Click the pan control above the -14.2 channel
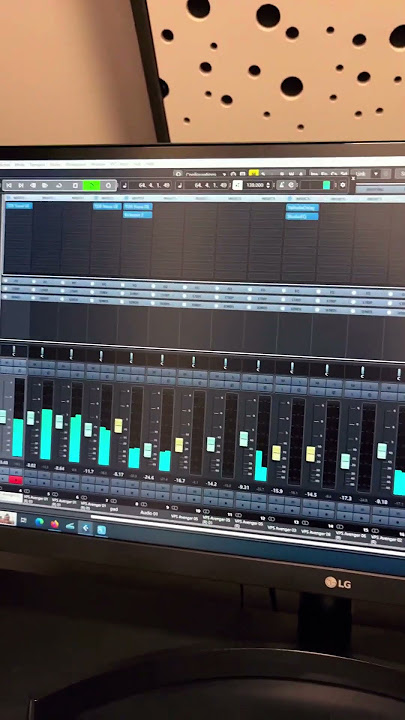Image resolution: width=405 pixels, height=720 pixels. pyautogui.click(x=225, y=363)
